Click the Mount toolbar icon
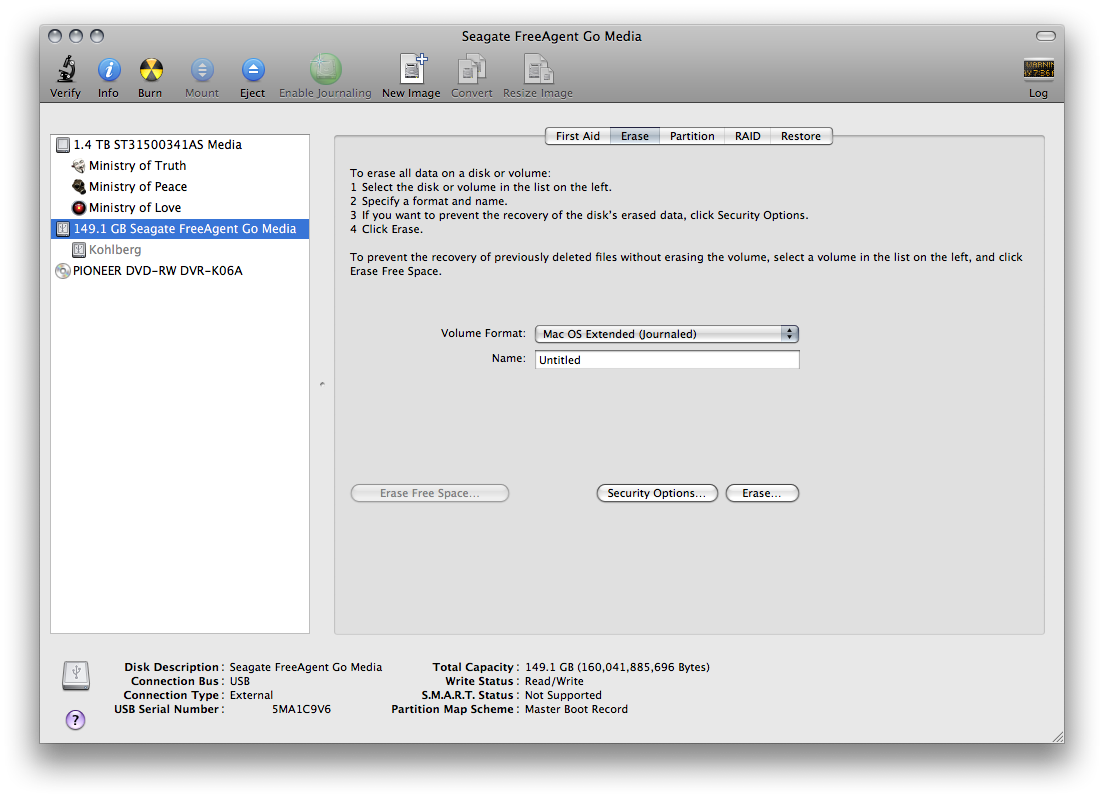 (202, 69)
